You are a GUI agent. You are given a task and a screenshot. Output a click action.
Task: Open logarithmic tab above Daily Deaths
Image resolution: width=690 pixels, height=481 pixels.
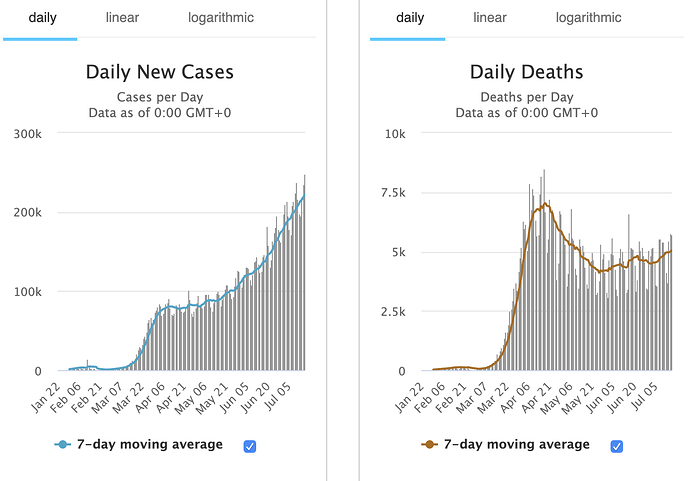[x=588, y=18]
